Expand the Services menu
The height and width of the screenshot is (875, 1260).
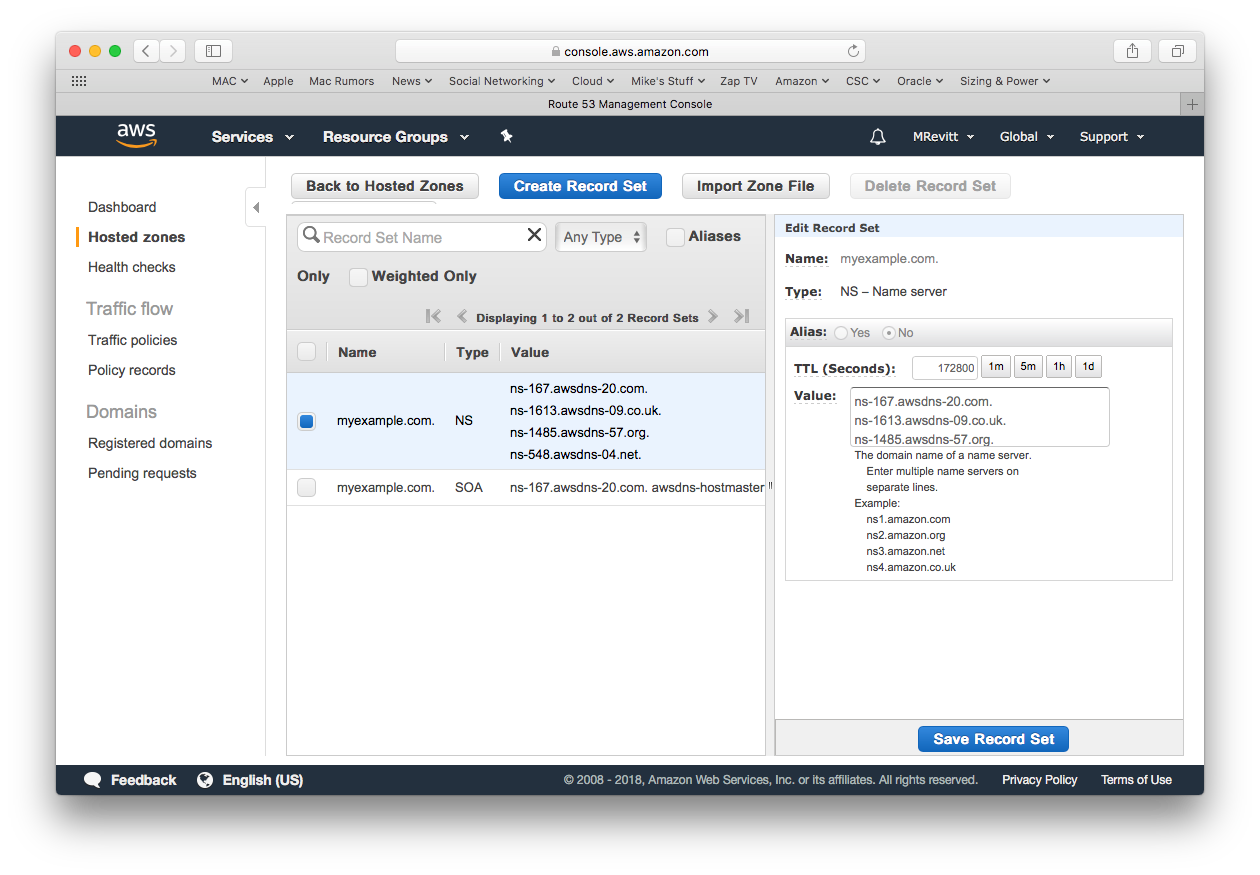(253, 137)
